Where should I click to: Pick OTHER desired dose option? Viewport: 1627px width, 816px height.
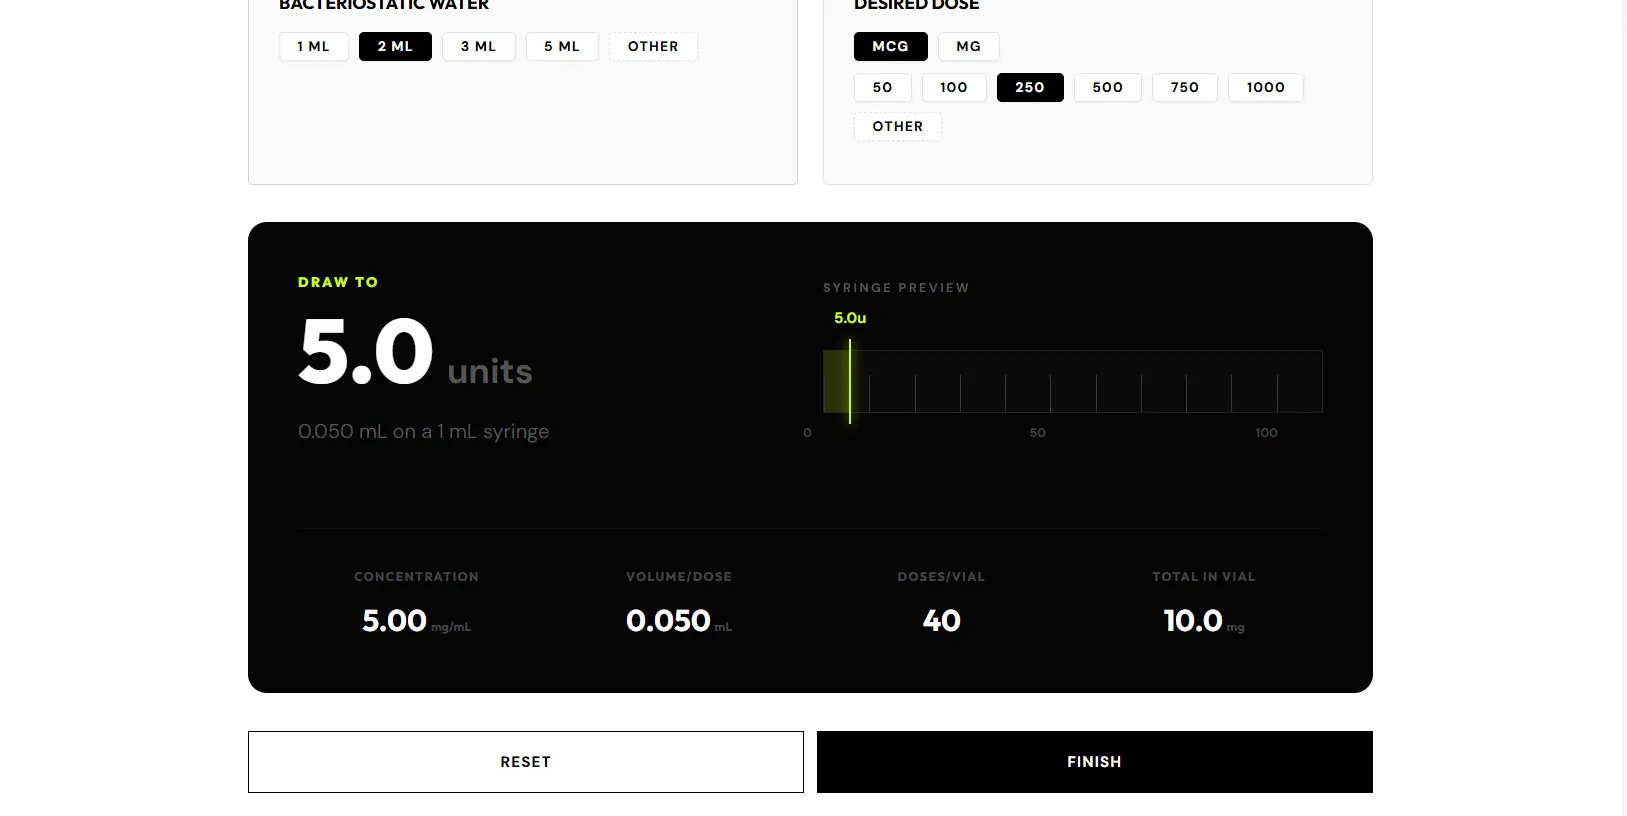coord(897,127)
